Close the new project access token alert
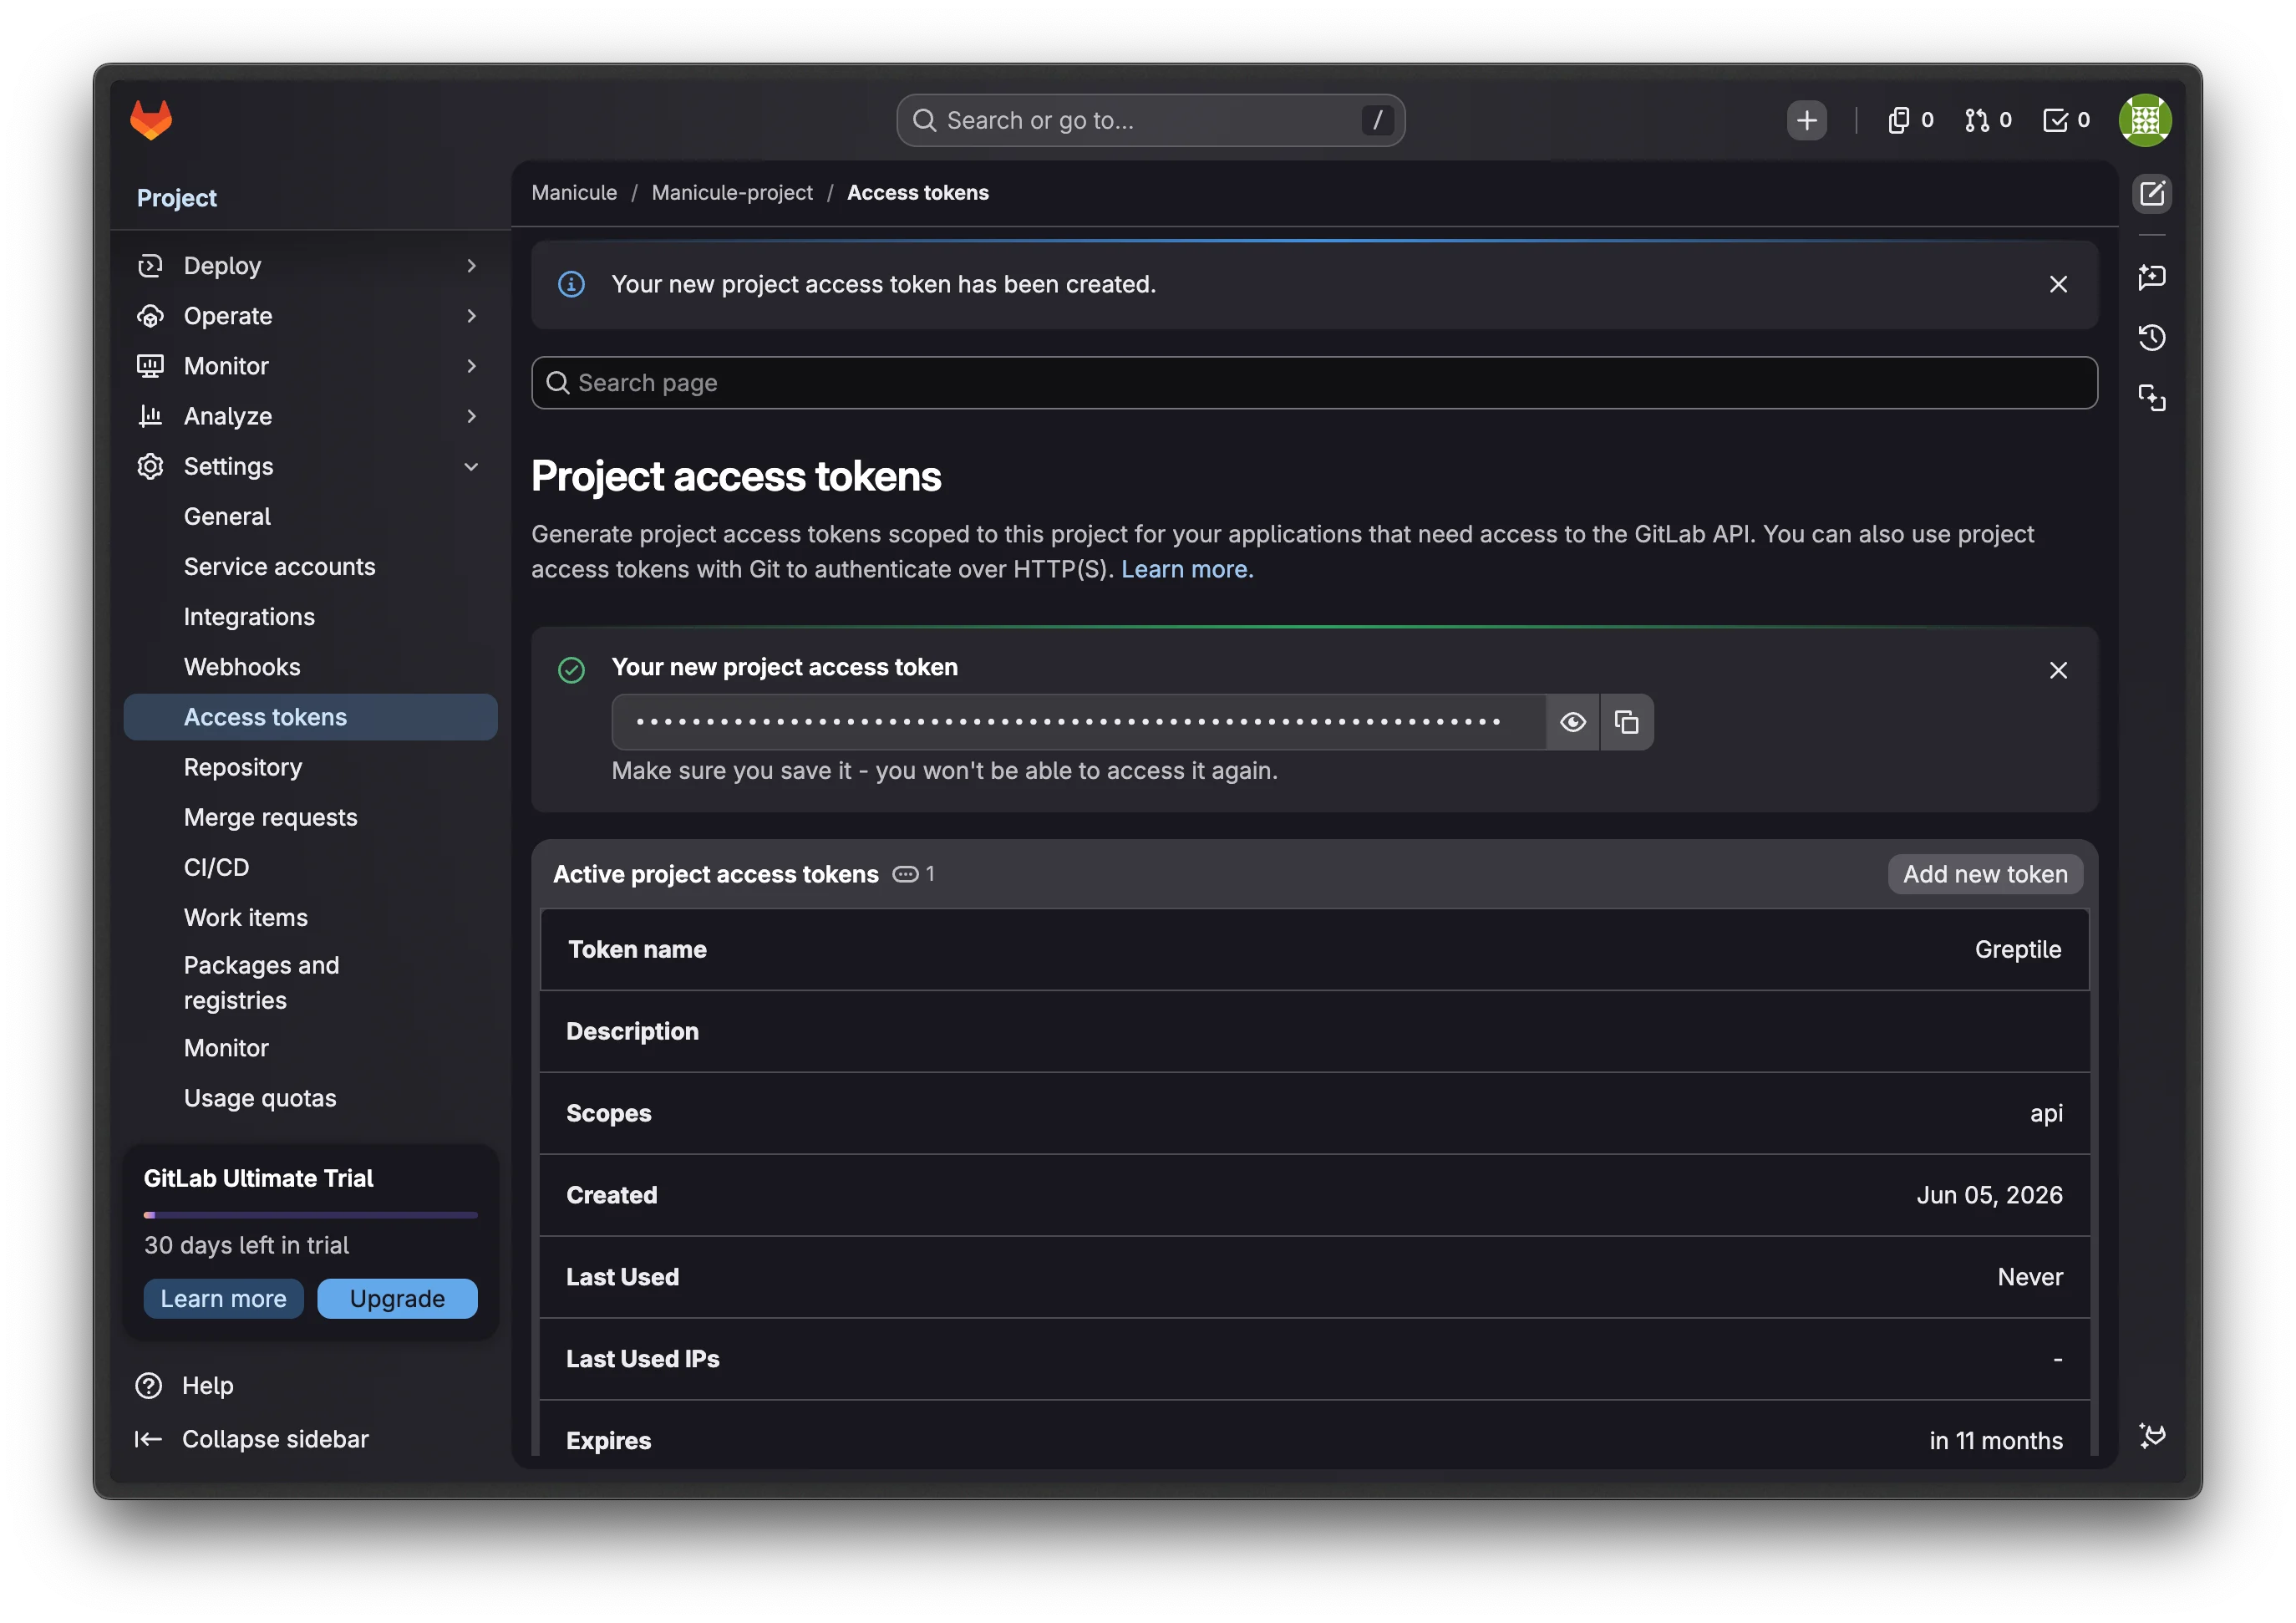This screenshot has width=2296, height=1623. pyautogui.click(x=2057, y=670)
